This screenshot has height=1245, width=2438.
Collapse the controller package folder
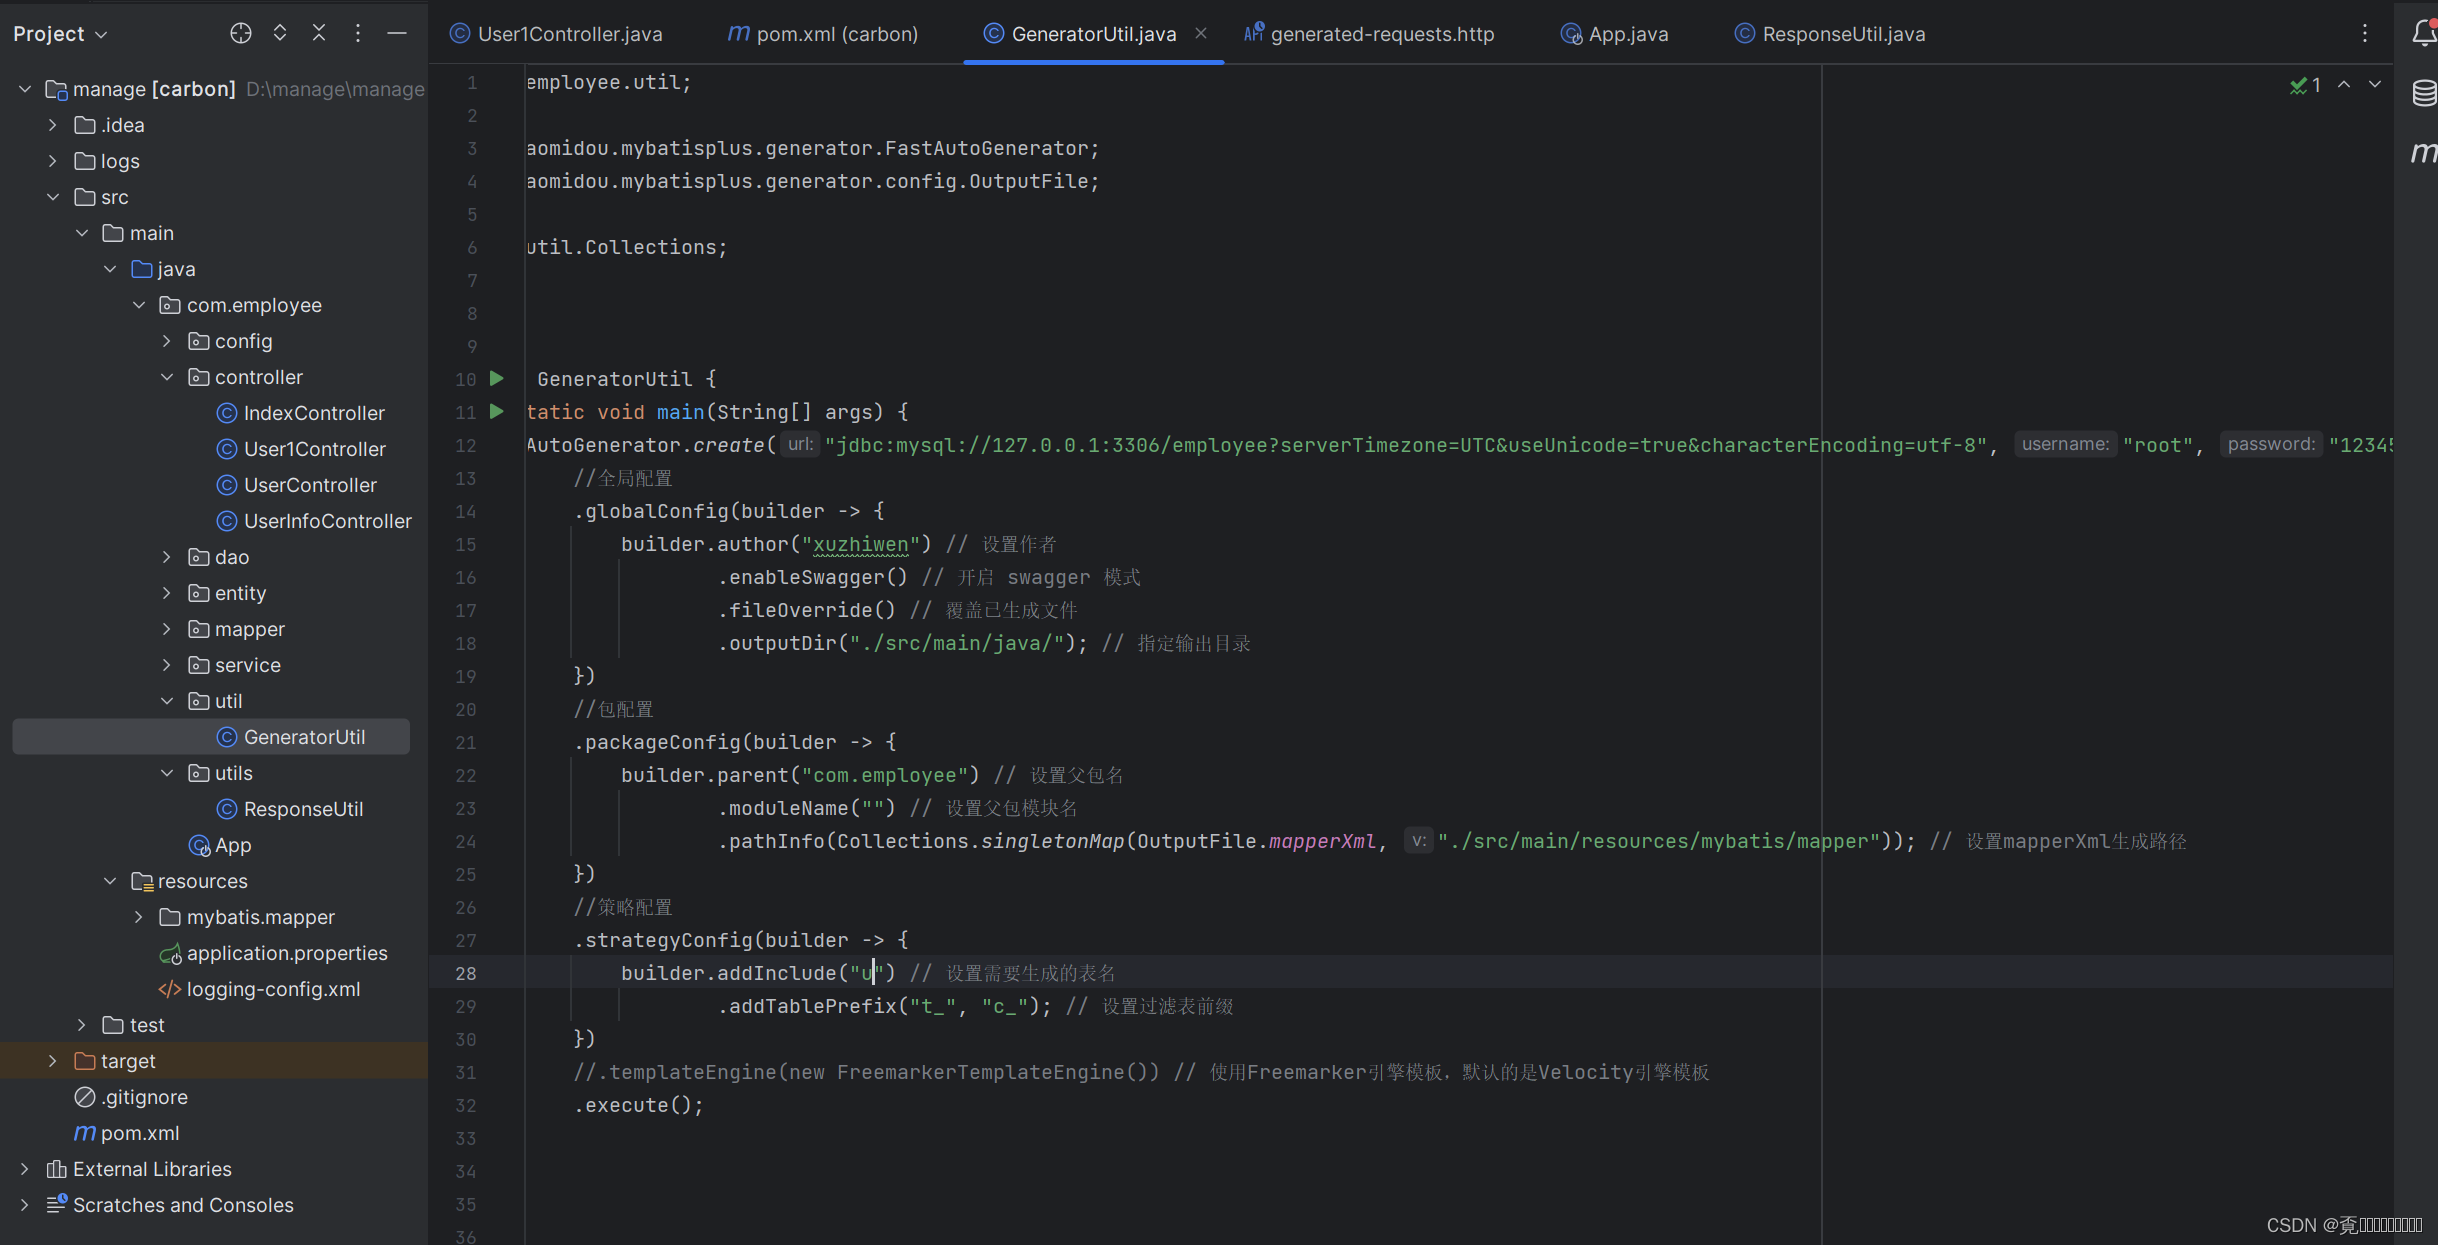click(167, 377)
